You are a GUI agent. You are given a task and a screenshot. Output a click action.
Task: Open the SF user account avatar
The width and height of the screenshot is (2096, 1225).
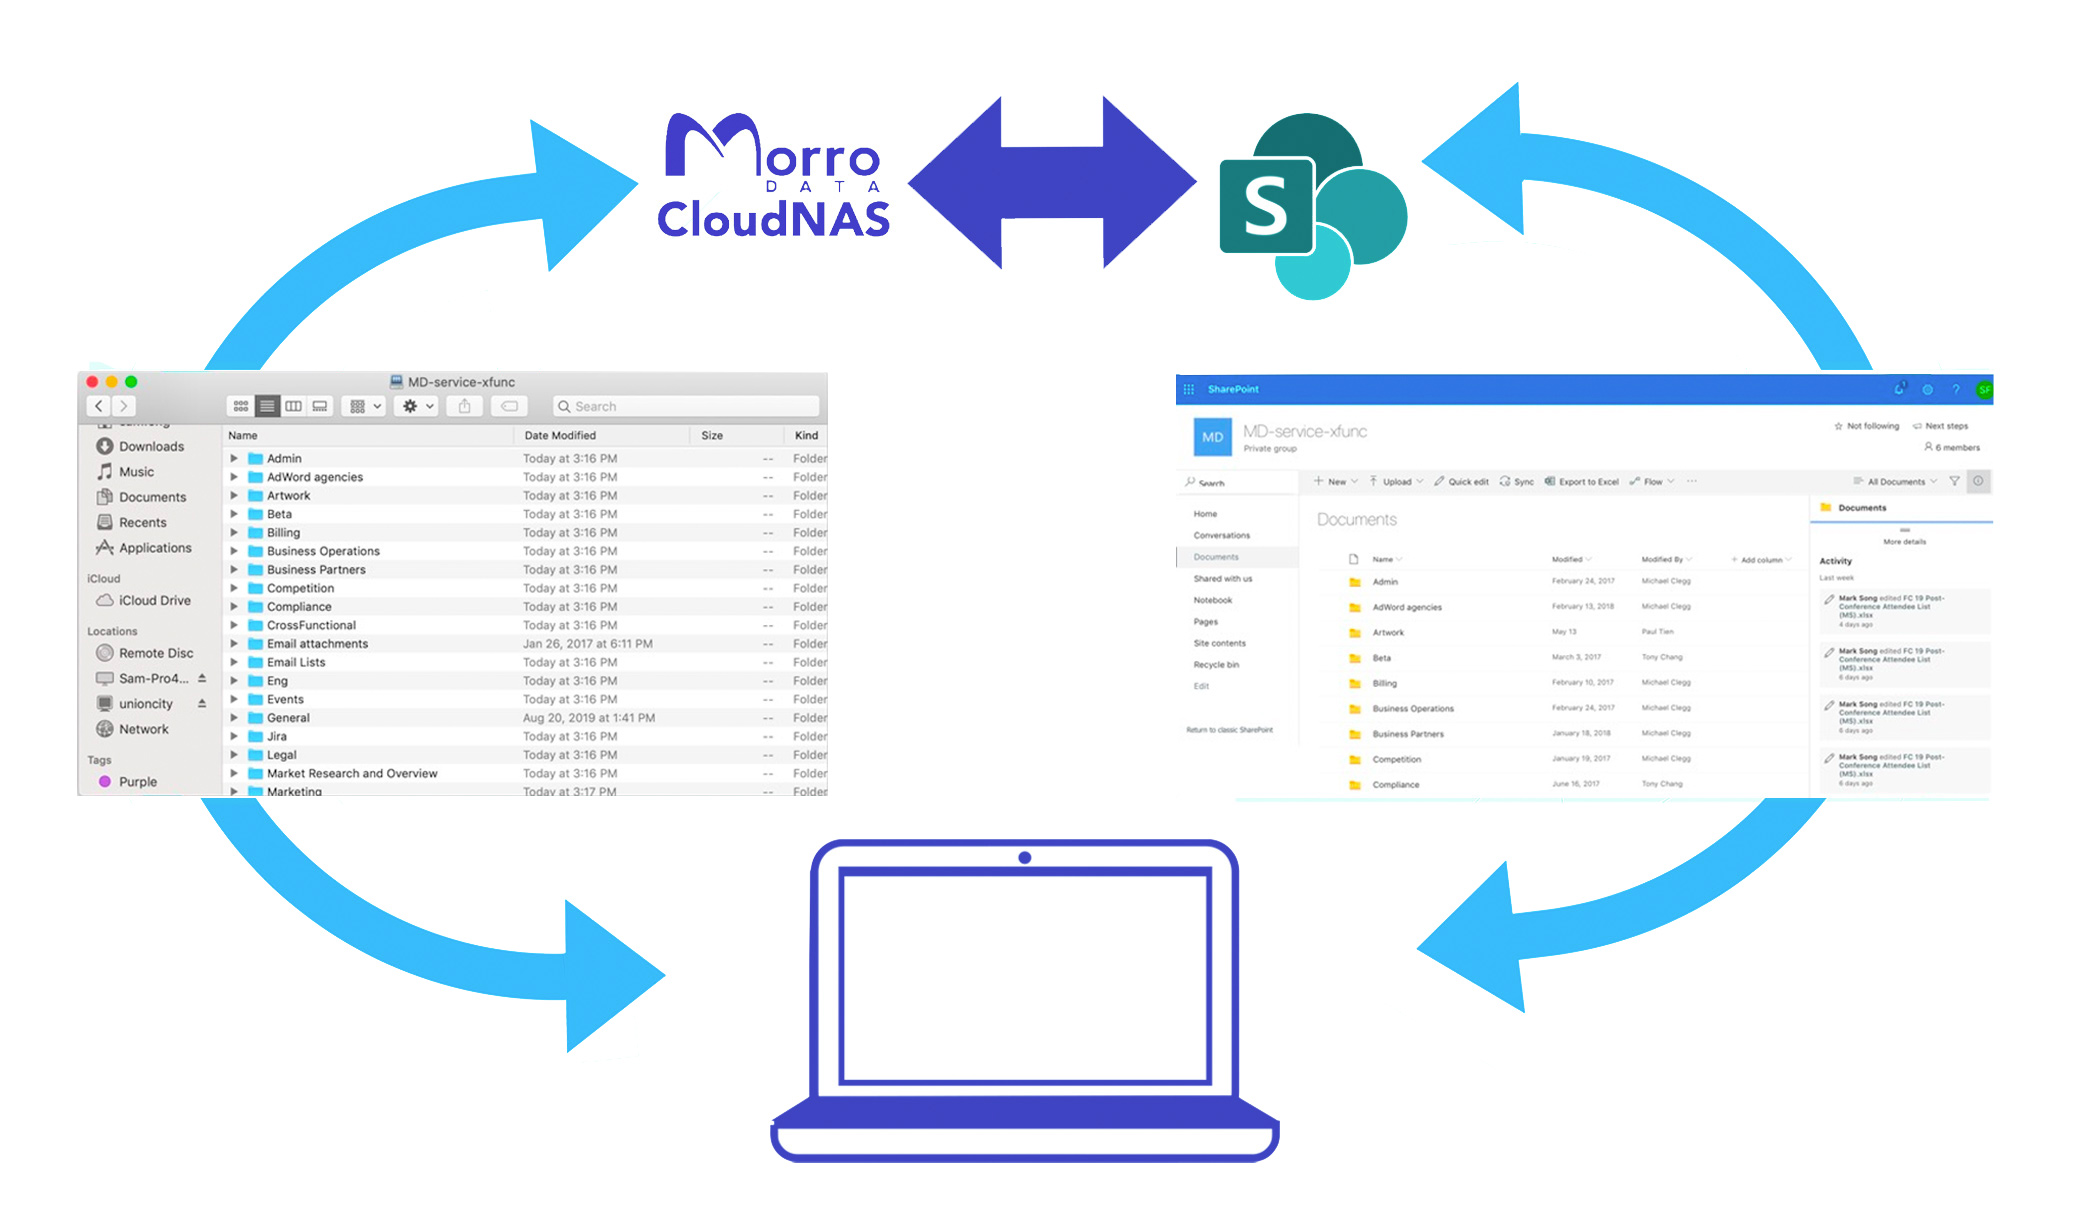pyautogui.click(x=1984, y=390)
